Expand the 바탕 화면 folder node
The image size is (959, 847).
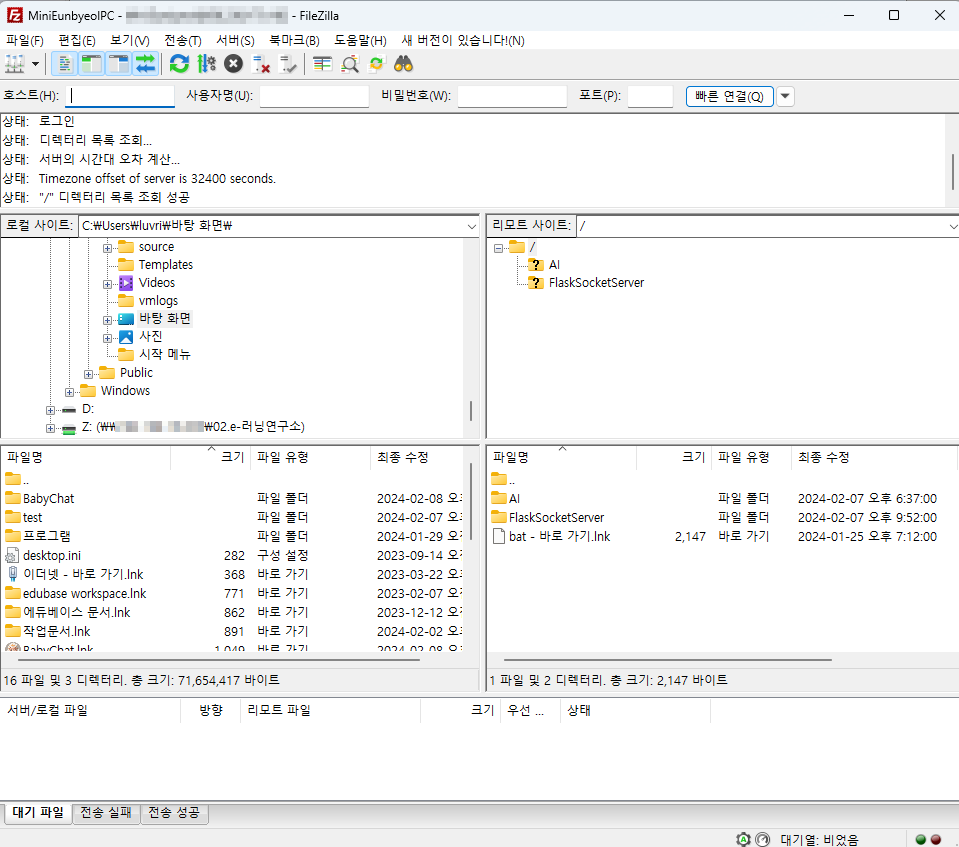click(x=107, y=320)
